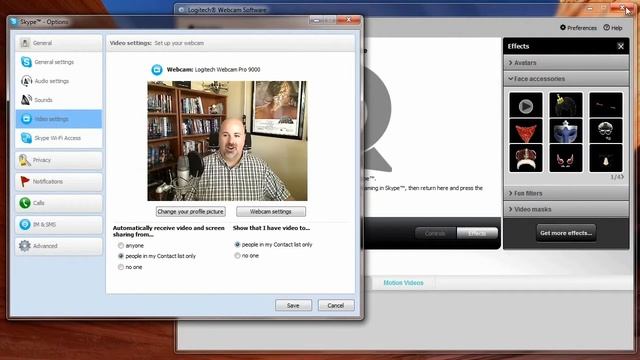Collapse the Face accessories group
640x360 pixels.
(x=566, y=78)
